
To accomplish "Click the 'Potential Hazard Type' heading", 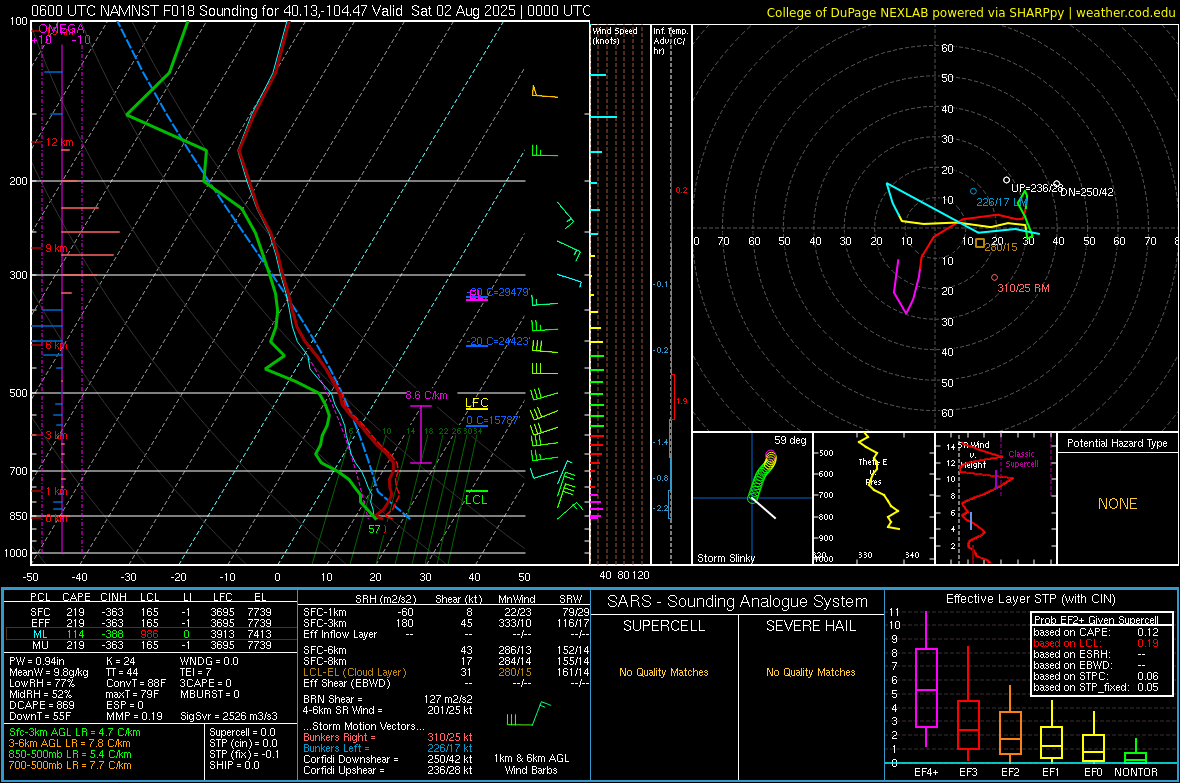I will point(1117,443).
